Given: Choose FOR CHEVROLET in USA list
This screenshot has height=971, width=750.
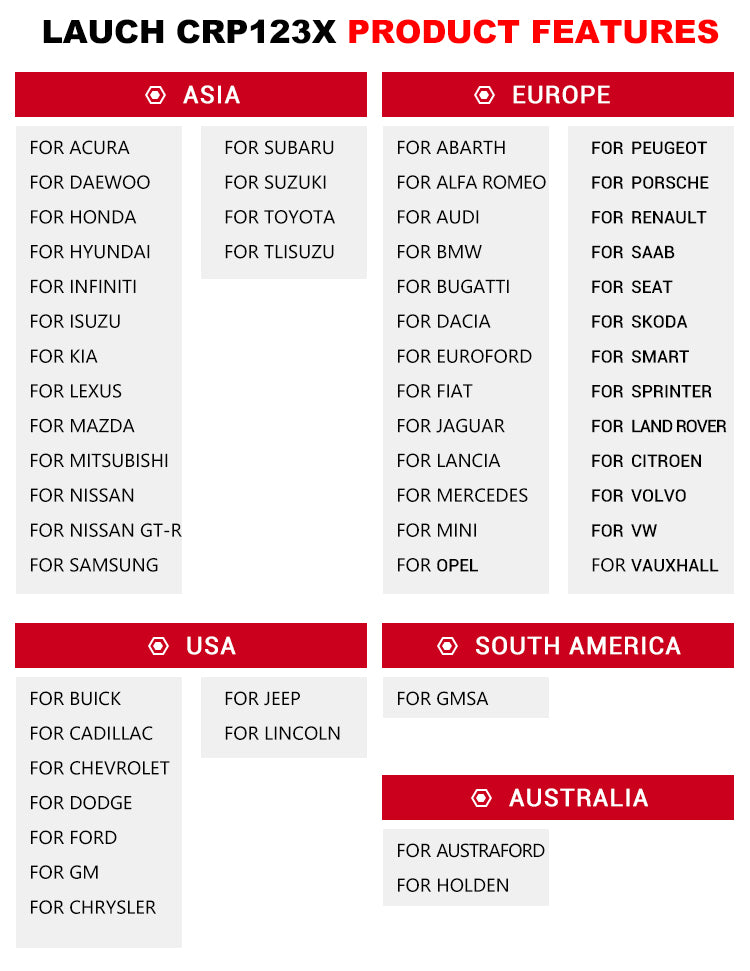Looking at the screenshot, I should [x=99, y=768].
